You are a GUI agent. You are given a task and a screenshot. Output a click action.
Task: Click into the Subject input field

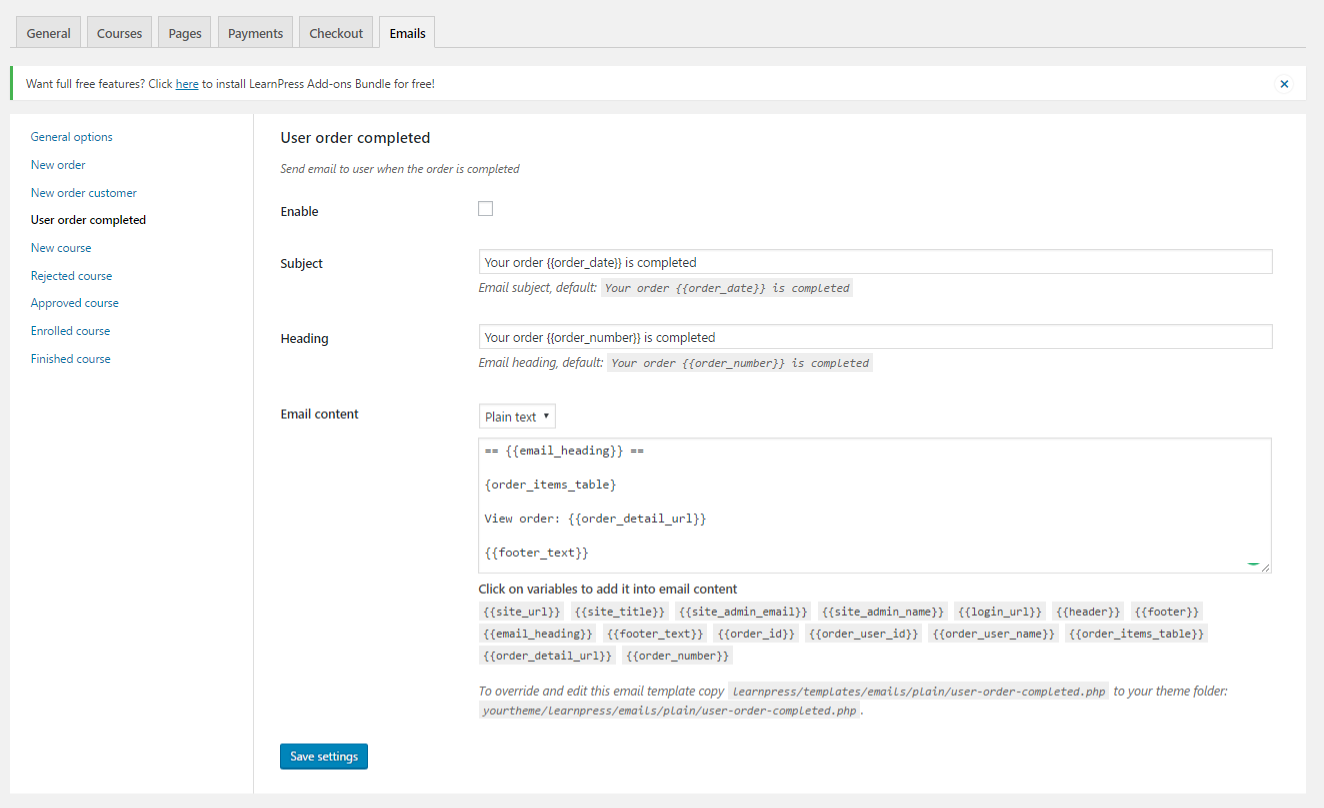coord(875,262)
